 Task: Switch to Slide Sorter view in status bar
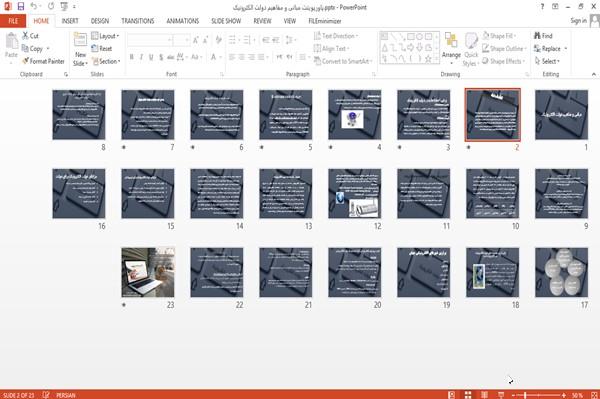point(468,395)
